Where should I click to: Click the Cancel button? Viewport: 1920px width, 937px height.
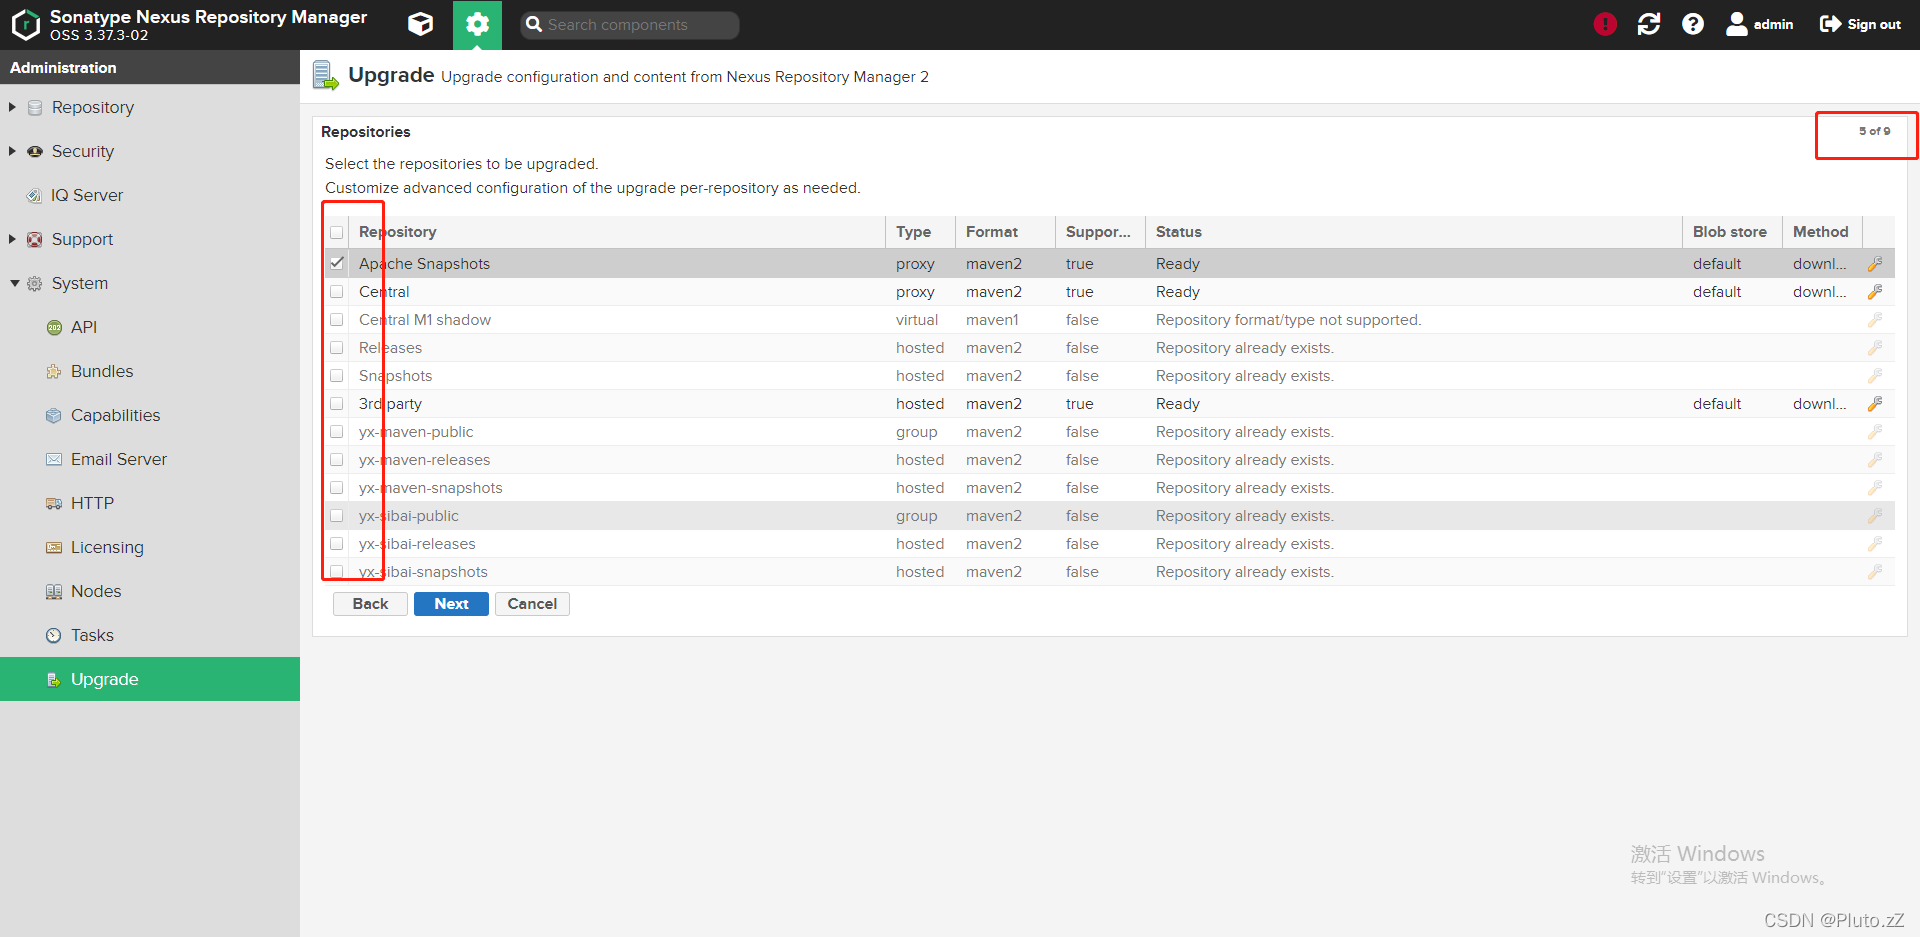click(x=532, y=604)
